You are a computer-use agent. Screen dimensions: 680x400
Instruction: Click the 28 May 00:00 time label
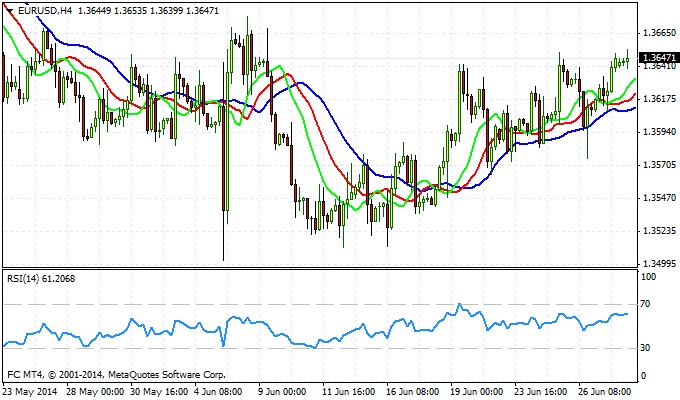click(96, 392)
